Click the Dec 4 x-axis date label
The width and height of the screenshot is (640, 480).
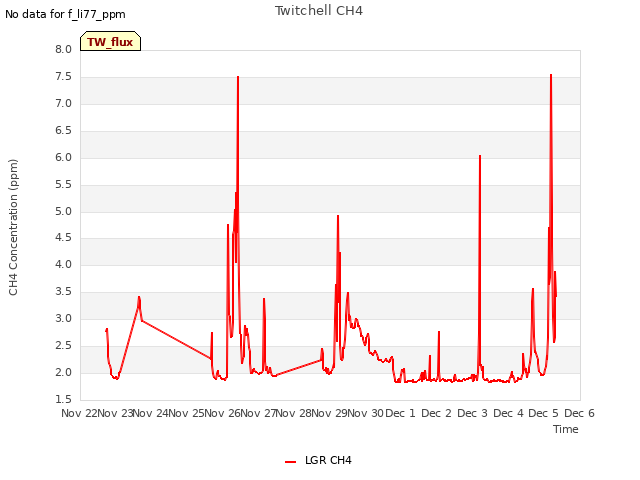coord(508,413)
